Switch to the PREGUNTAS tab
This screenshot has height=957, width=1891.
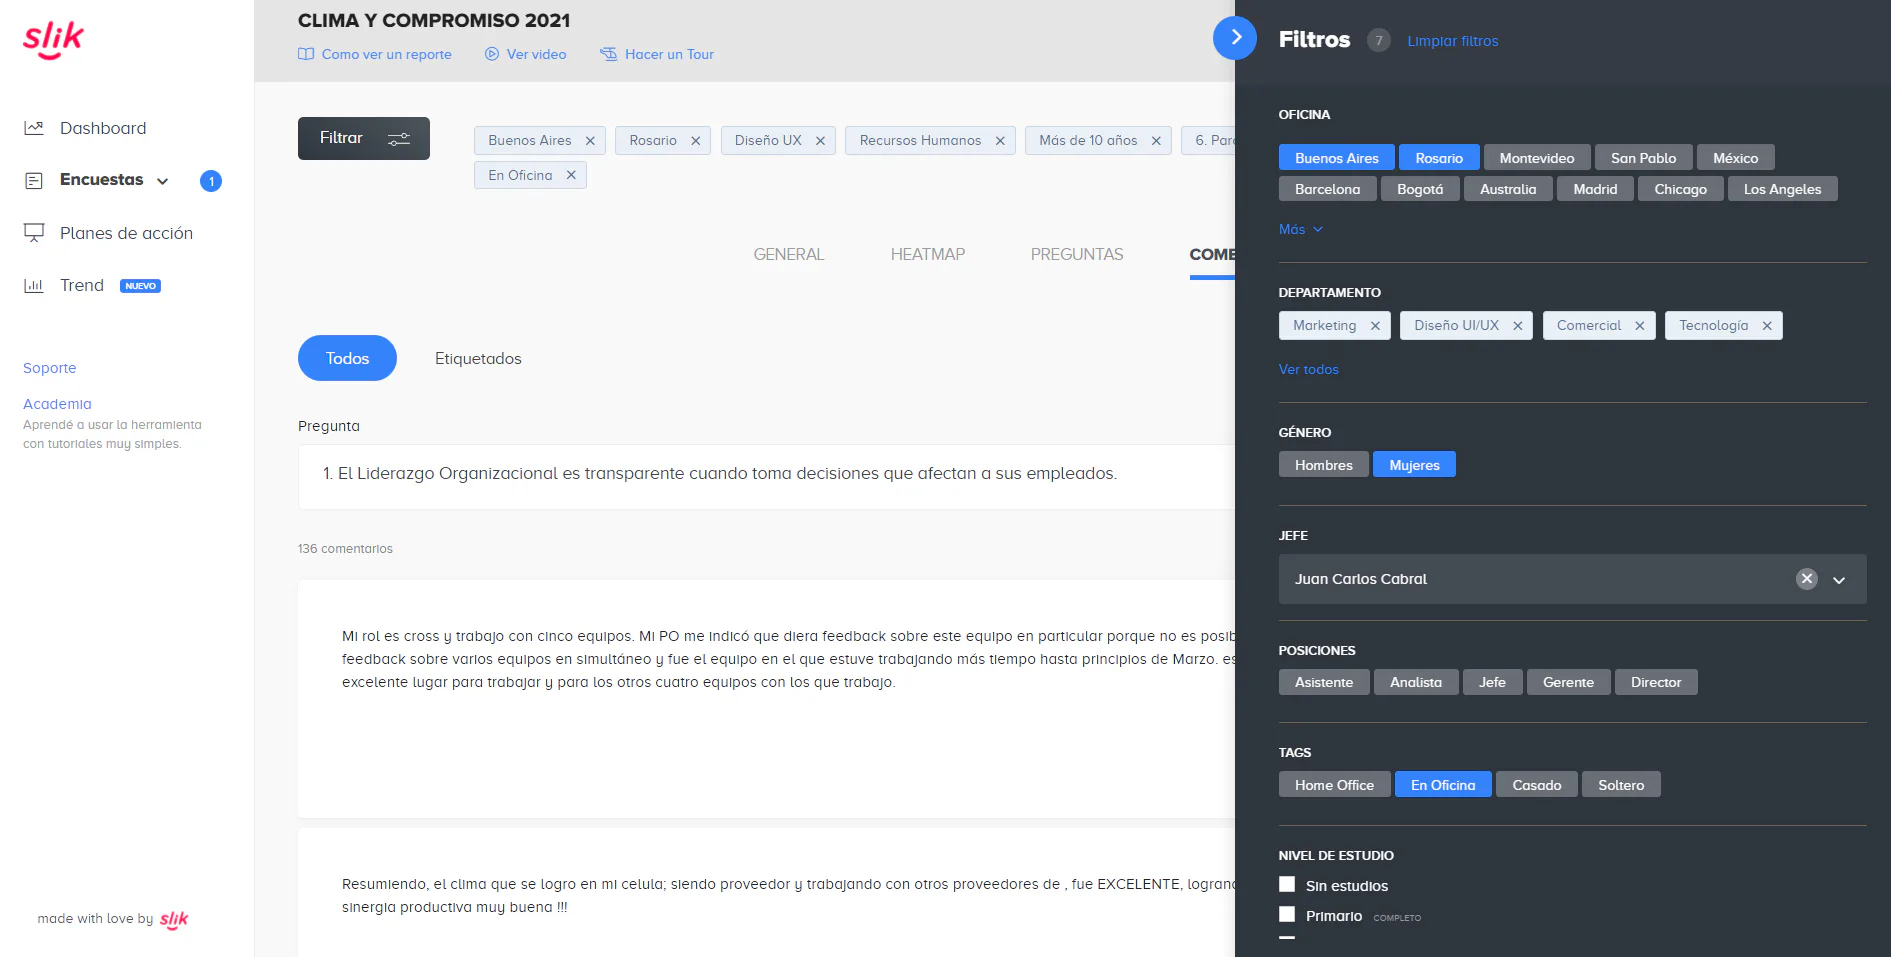(x=1077, y=254)
